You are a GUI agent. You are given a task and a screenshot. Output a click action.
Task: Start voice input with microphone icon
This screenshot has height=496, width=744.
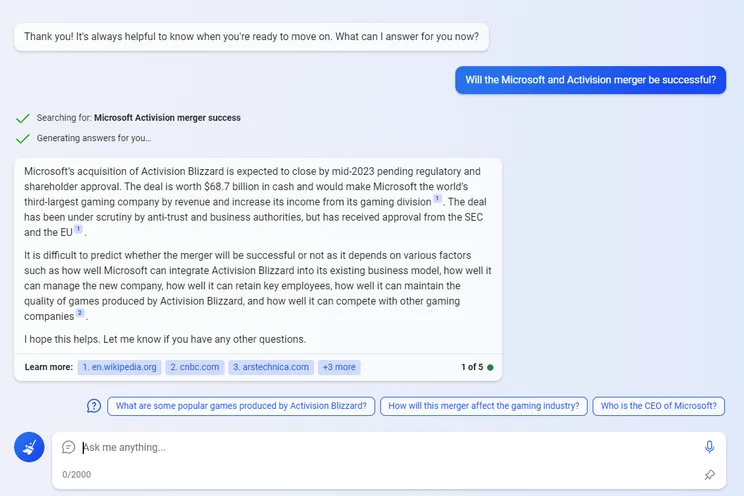709,447
